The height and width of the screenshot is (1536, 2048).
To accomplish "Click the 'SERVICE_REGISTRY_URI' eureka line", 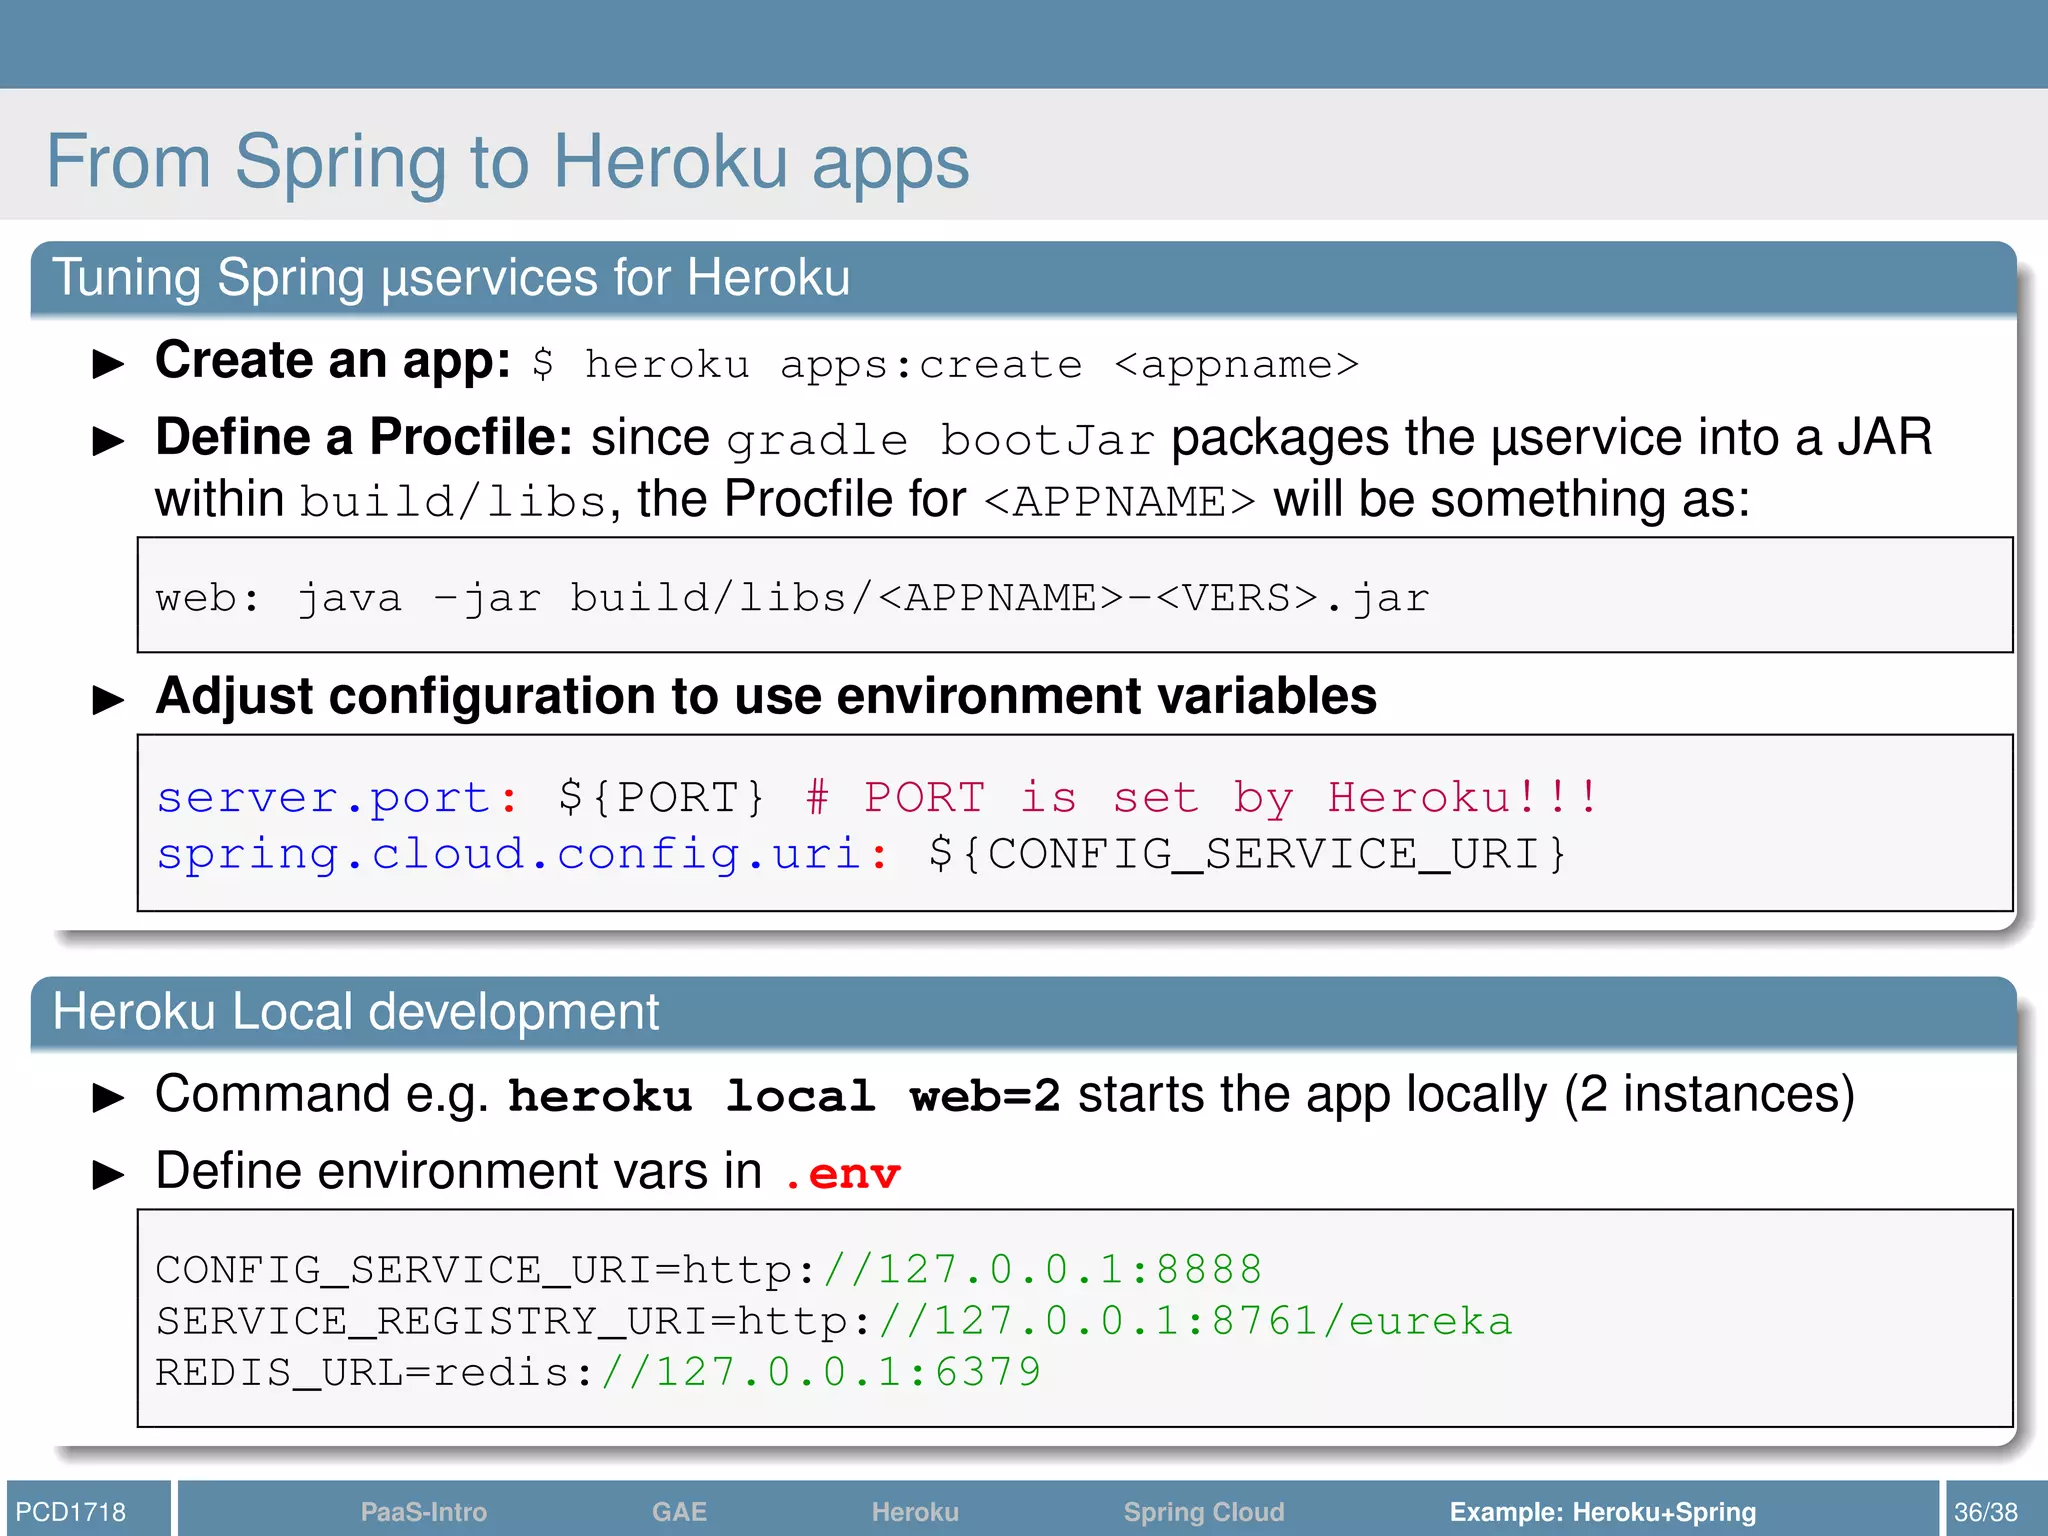I will click(x=834, y=1322).
